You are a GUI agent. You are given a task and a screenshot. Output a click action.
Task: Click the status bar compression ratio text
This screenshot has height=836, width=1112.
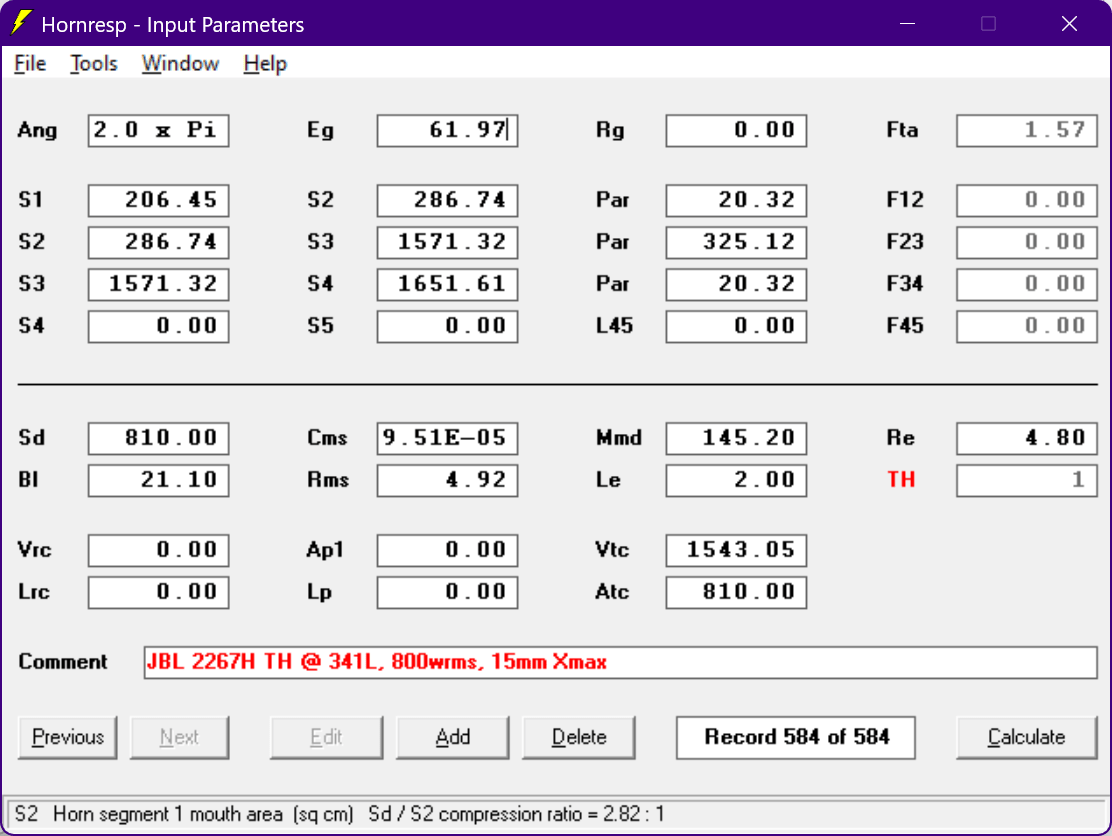516,814
